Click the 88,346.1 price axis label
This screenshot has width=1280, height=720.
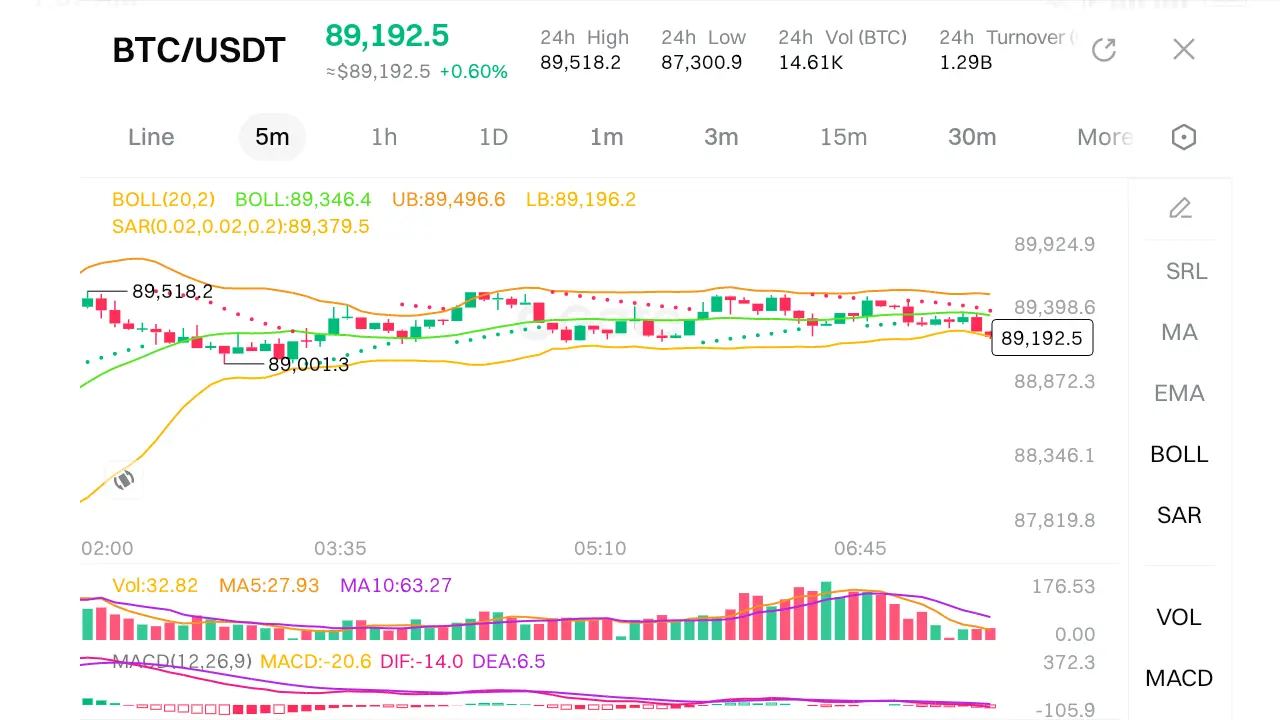pyautogui.click(x=1054, y=455)
